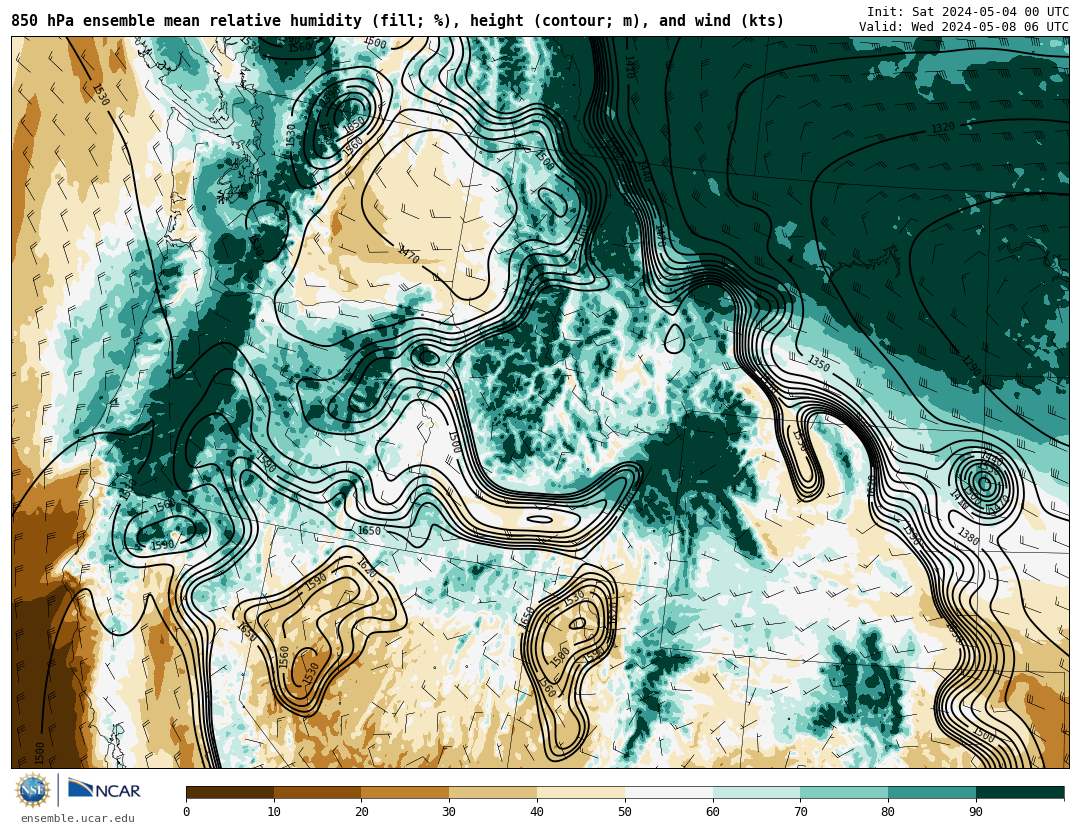The image size is (1080, 831).
Task: Click the chart title text
Action: pyautogui.click(x=397, y=21)
